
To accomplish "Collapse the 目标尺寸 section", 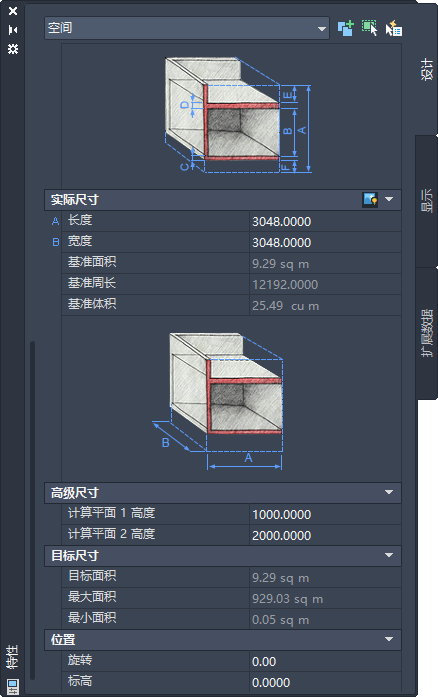I will click(x=389, y=556).
